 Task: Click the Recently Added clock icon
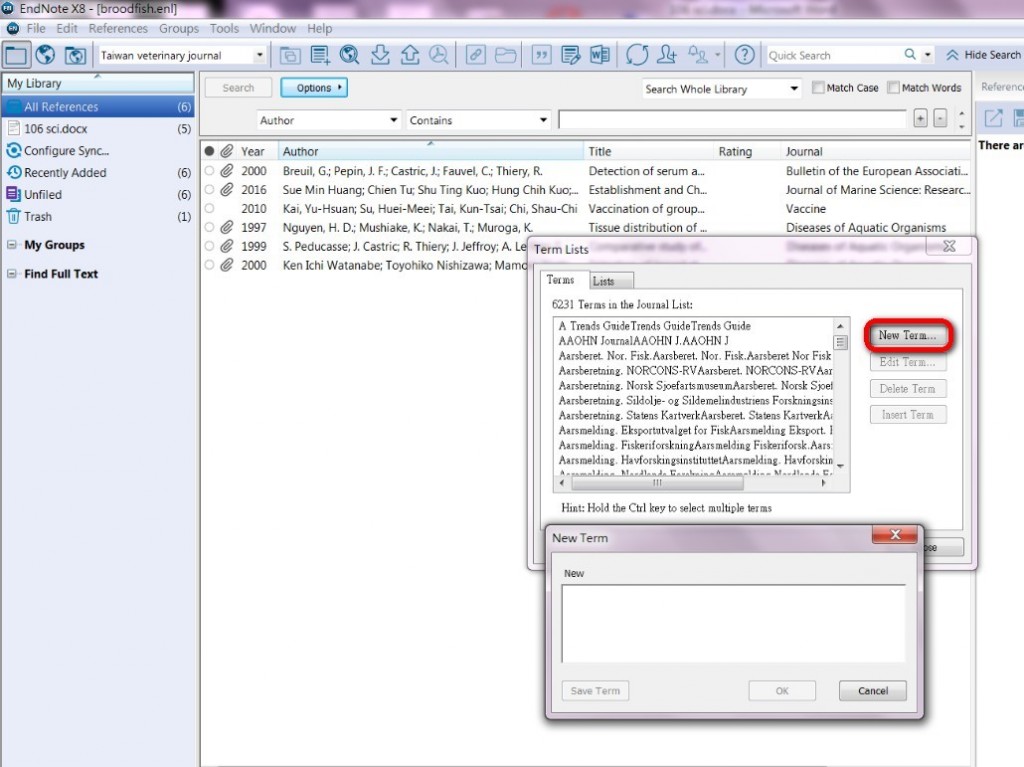click(x=14, y=172)
